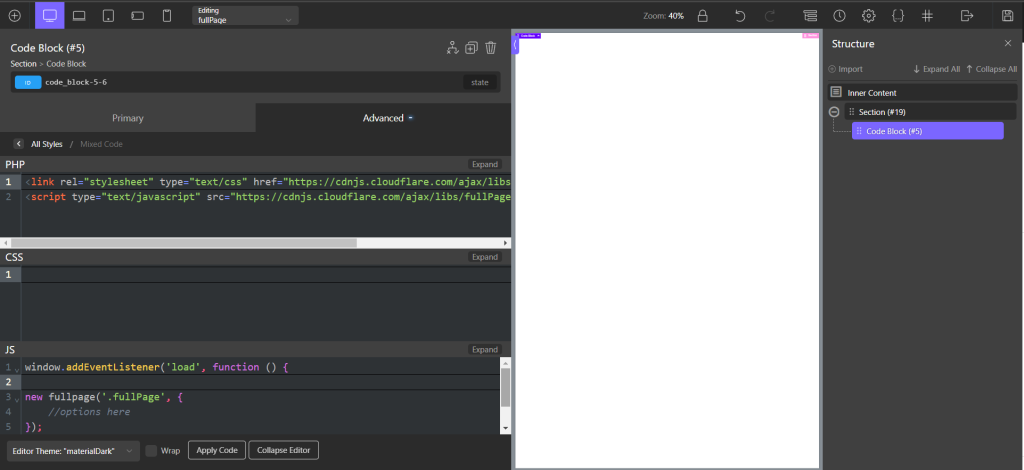Save the page with floppy disk icon
Screen dimensions: 1024x470
(1007, 16)
